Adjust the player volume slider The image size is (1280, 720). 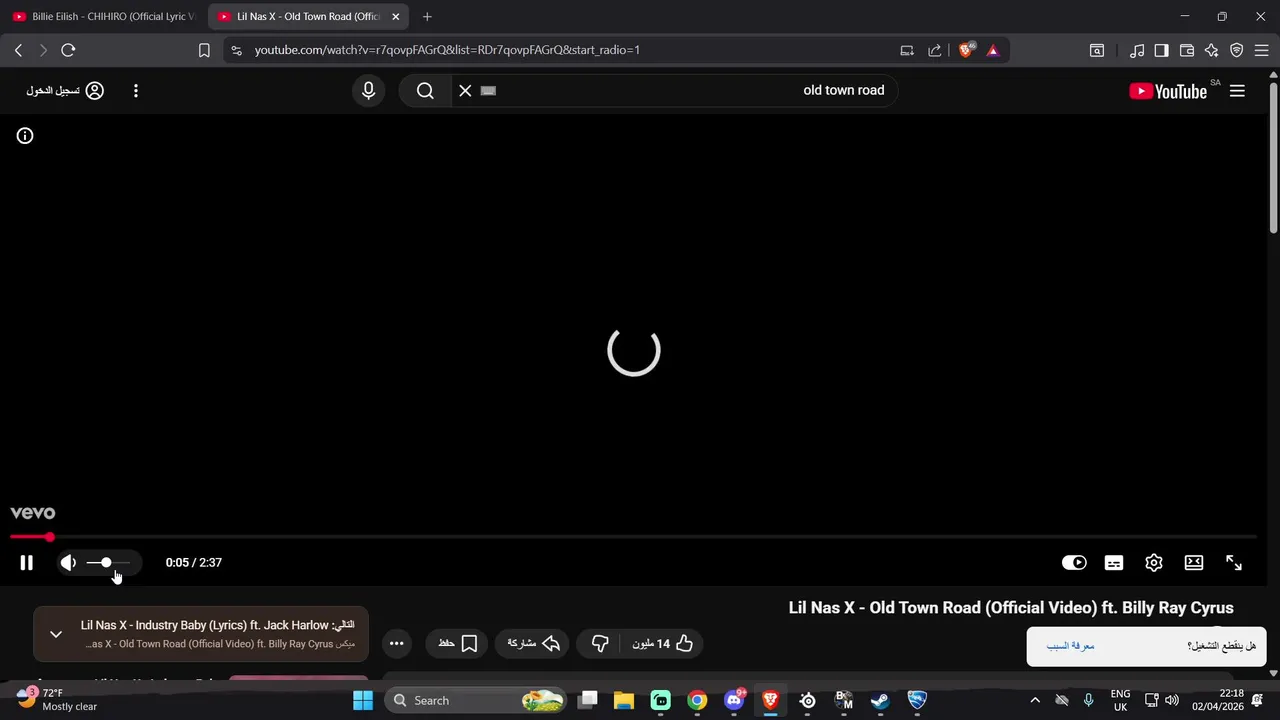(108, 563)
